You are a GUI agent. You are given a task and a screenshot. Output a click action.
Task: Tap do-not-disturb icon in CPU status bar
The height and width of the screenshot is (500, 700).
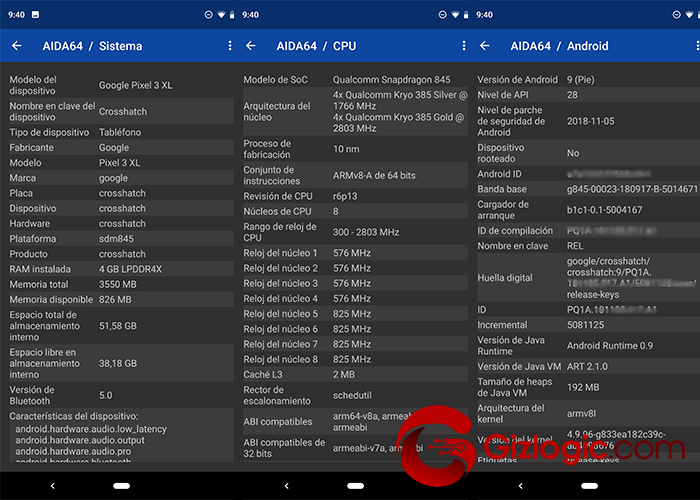pos(442,15)
